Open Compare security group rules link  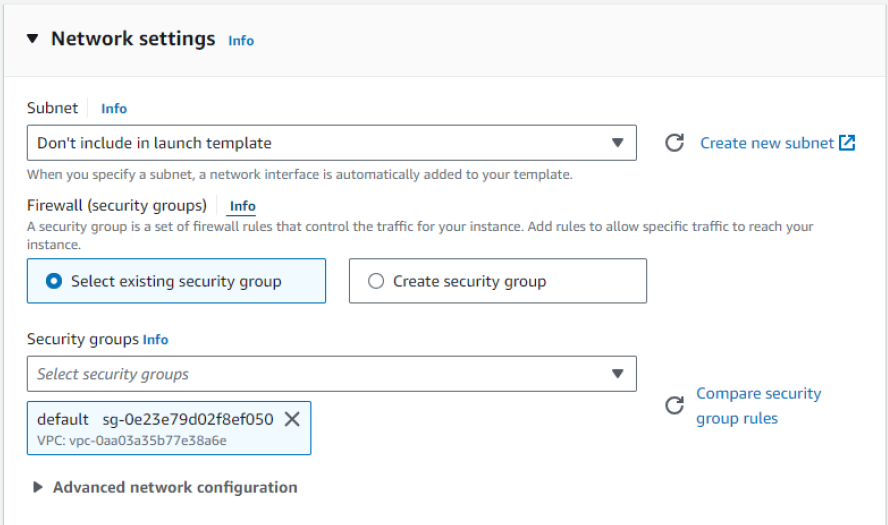[x=758, y=405]
